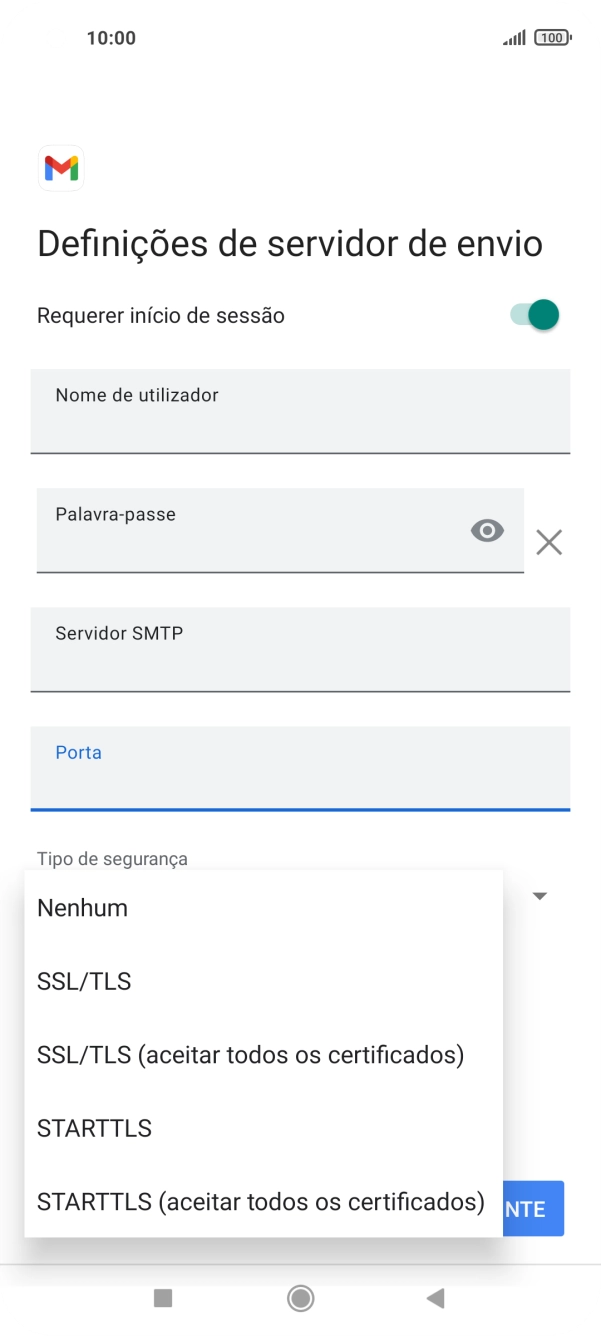Open the Tipo de segurança dropdown arrow
This screenshot has height=1336, width=601.
coord(539,895)
